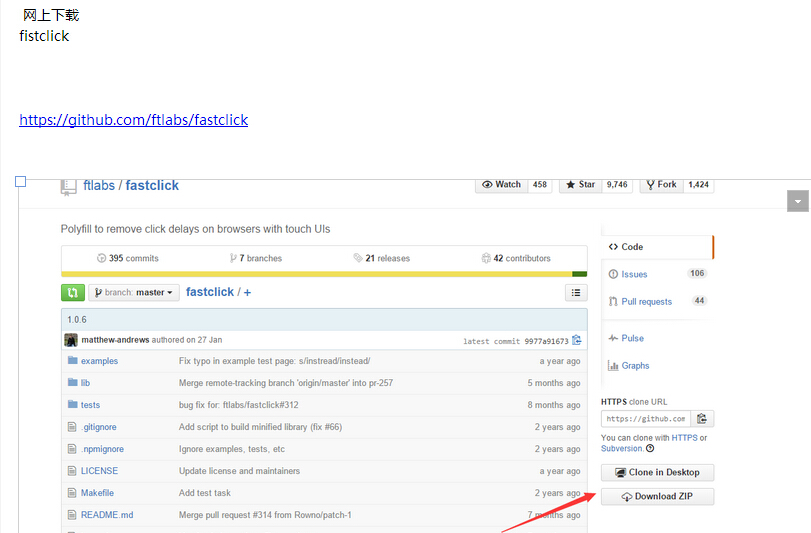Click the language breakdown color bar
Image resolution: width=811 pixels, height=533 pixels.
pyautogui.click(x=324, y=274)
